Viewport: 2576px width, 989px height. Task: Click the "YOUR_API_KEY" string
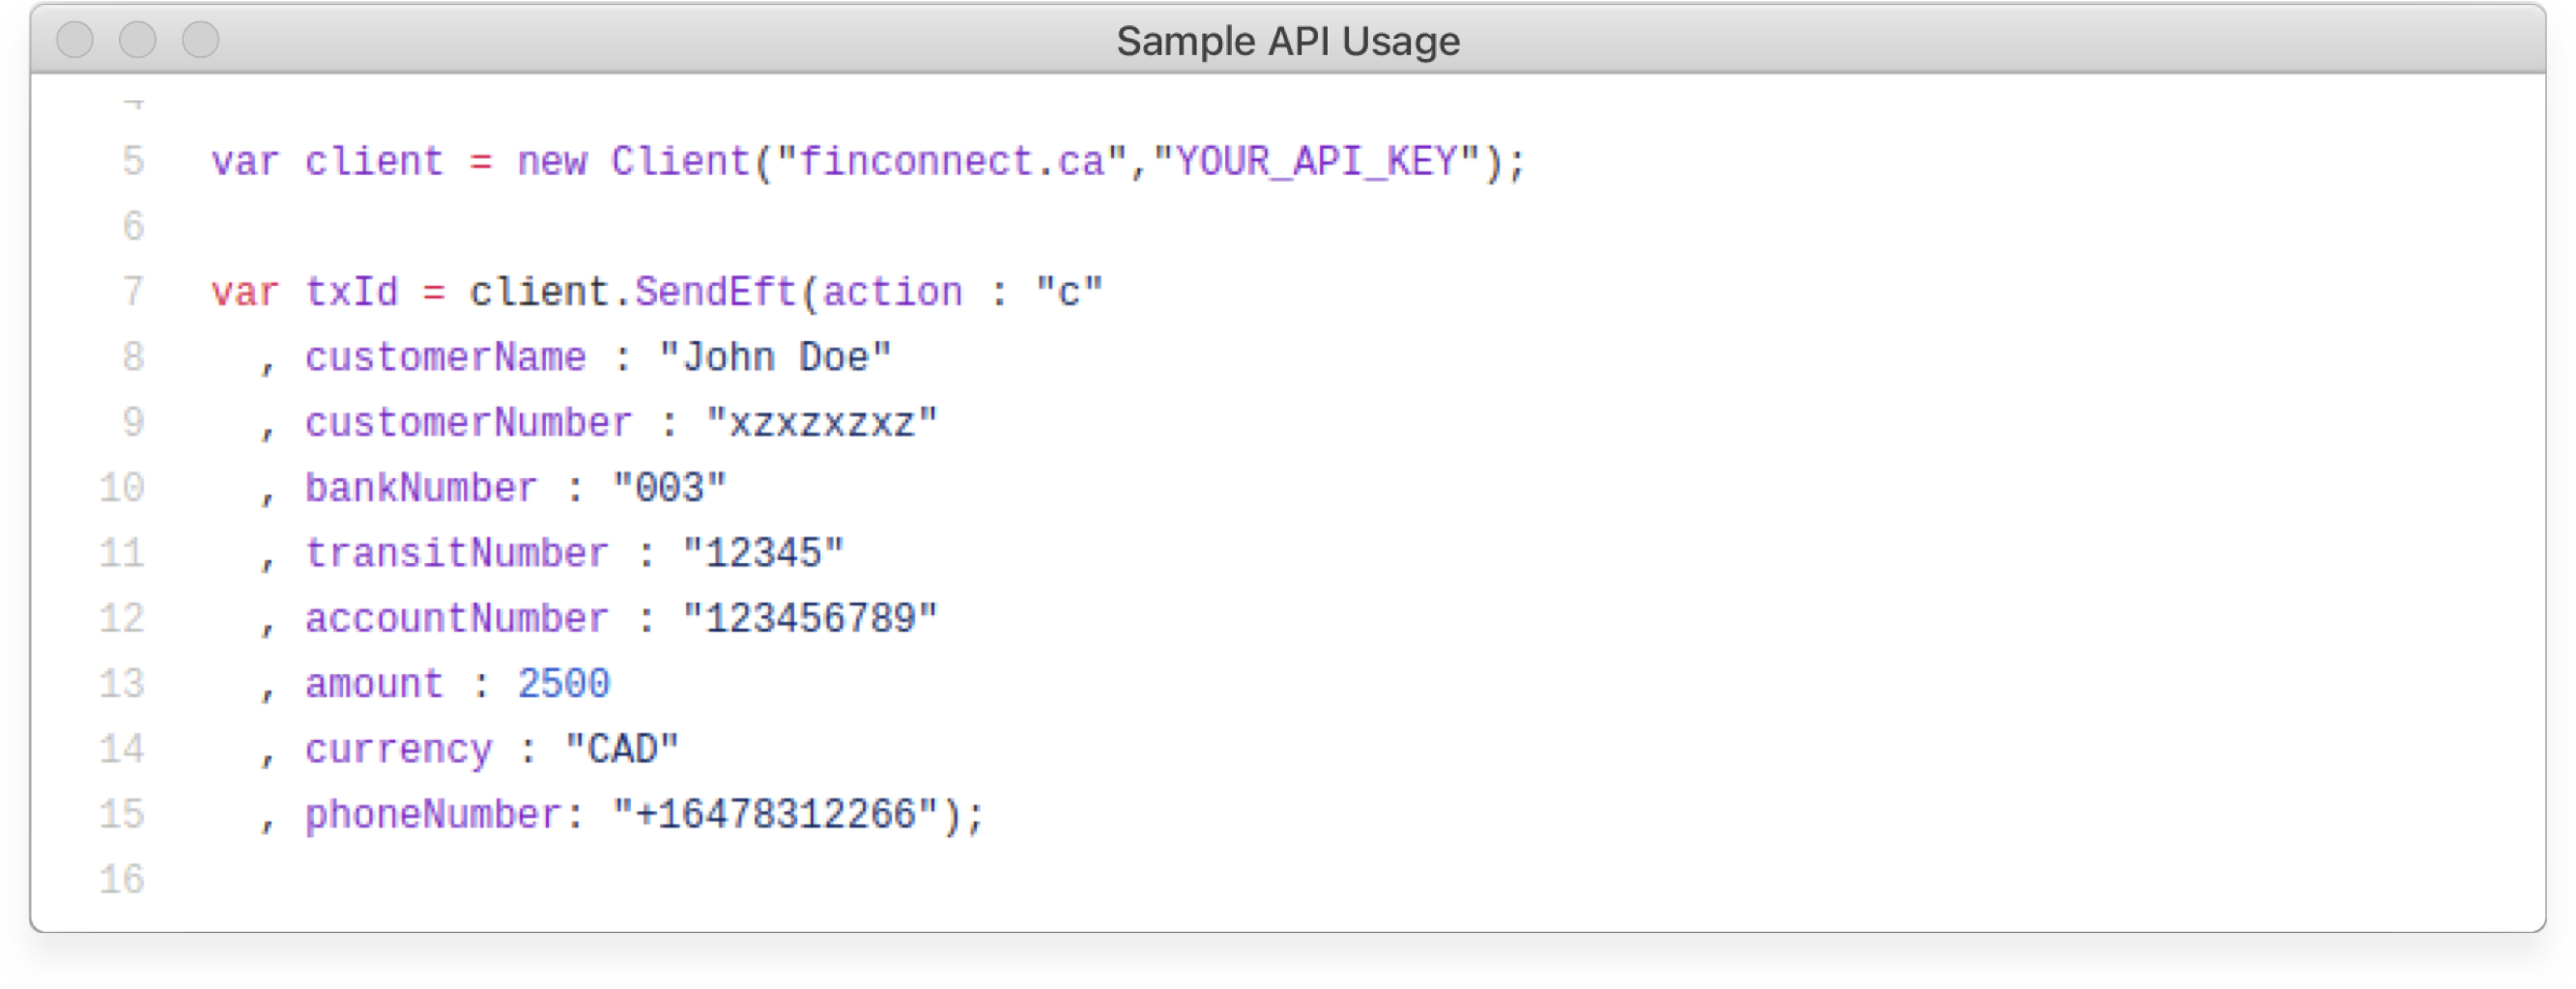[1317, 161]
